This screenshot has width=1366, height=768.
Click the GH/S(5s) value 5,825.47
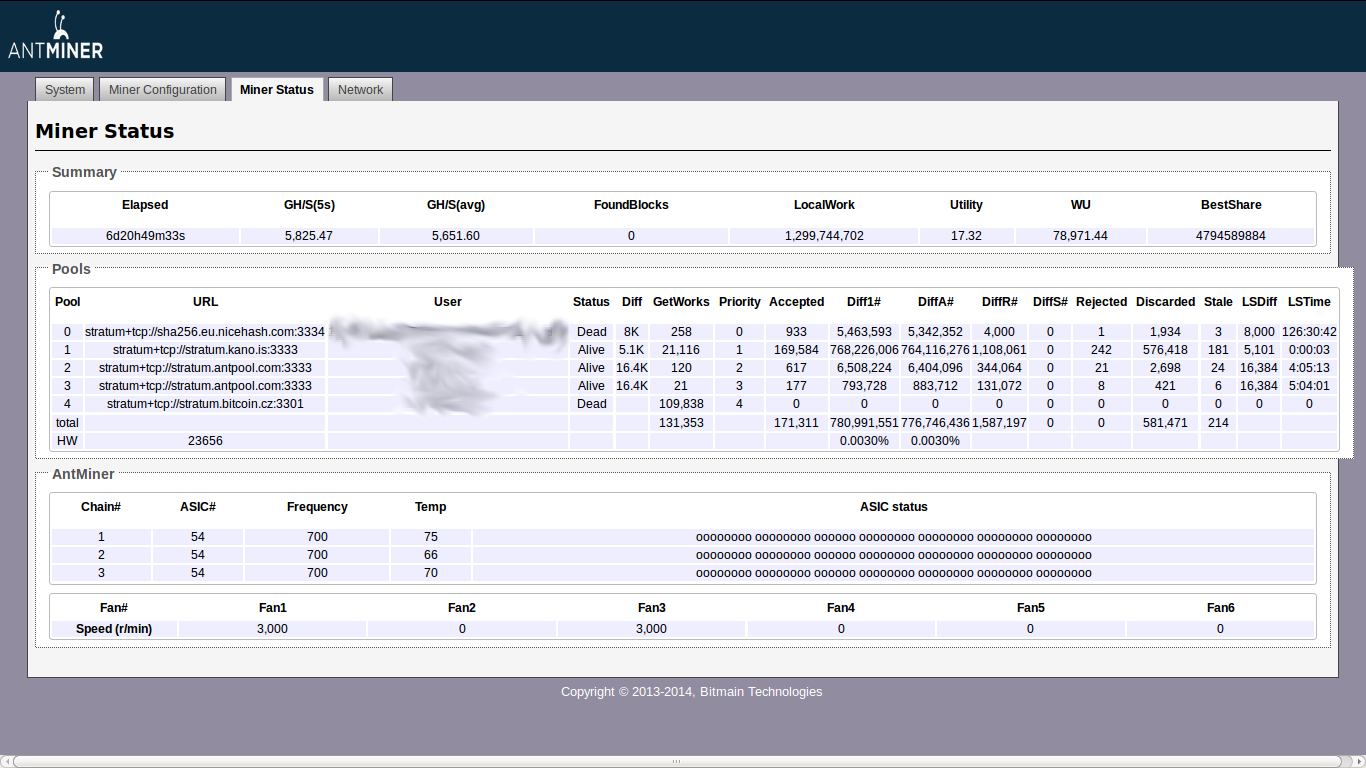tap(309, 236)
